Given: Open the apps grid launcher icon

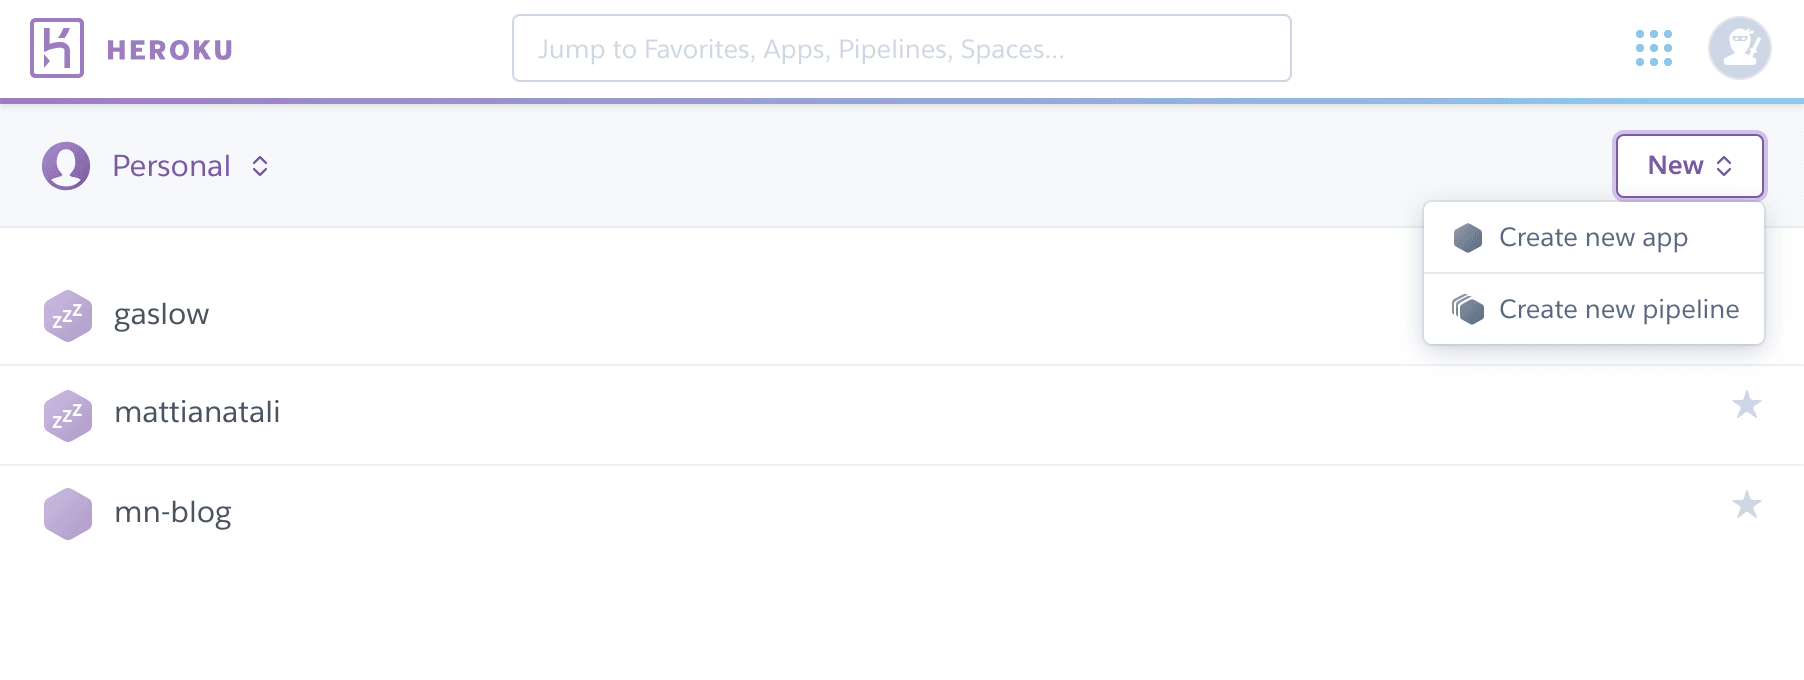Looking at the screenshot, I should click(1653, 48).
